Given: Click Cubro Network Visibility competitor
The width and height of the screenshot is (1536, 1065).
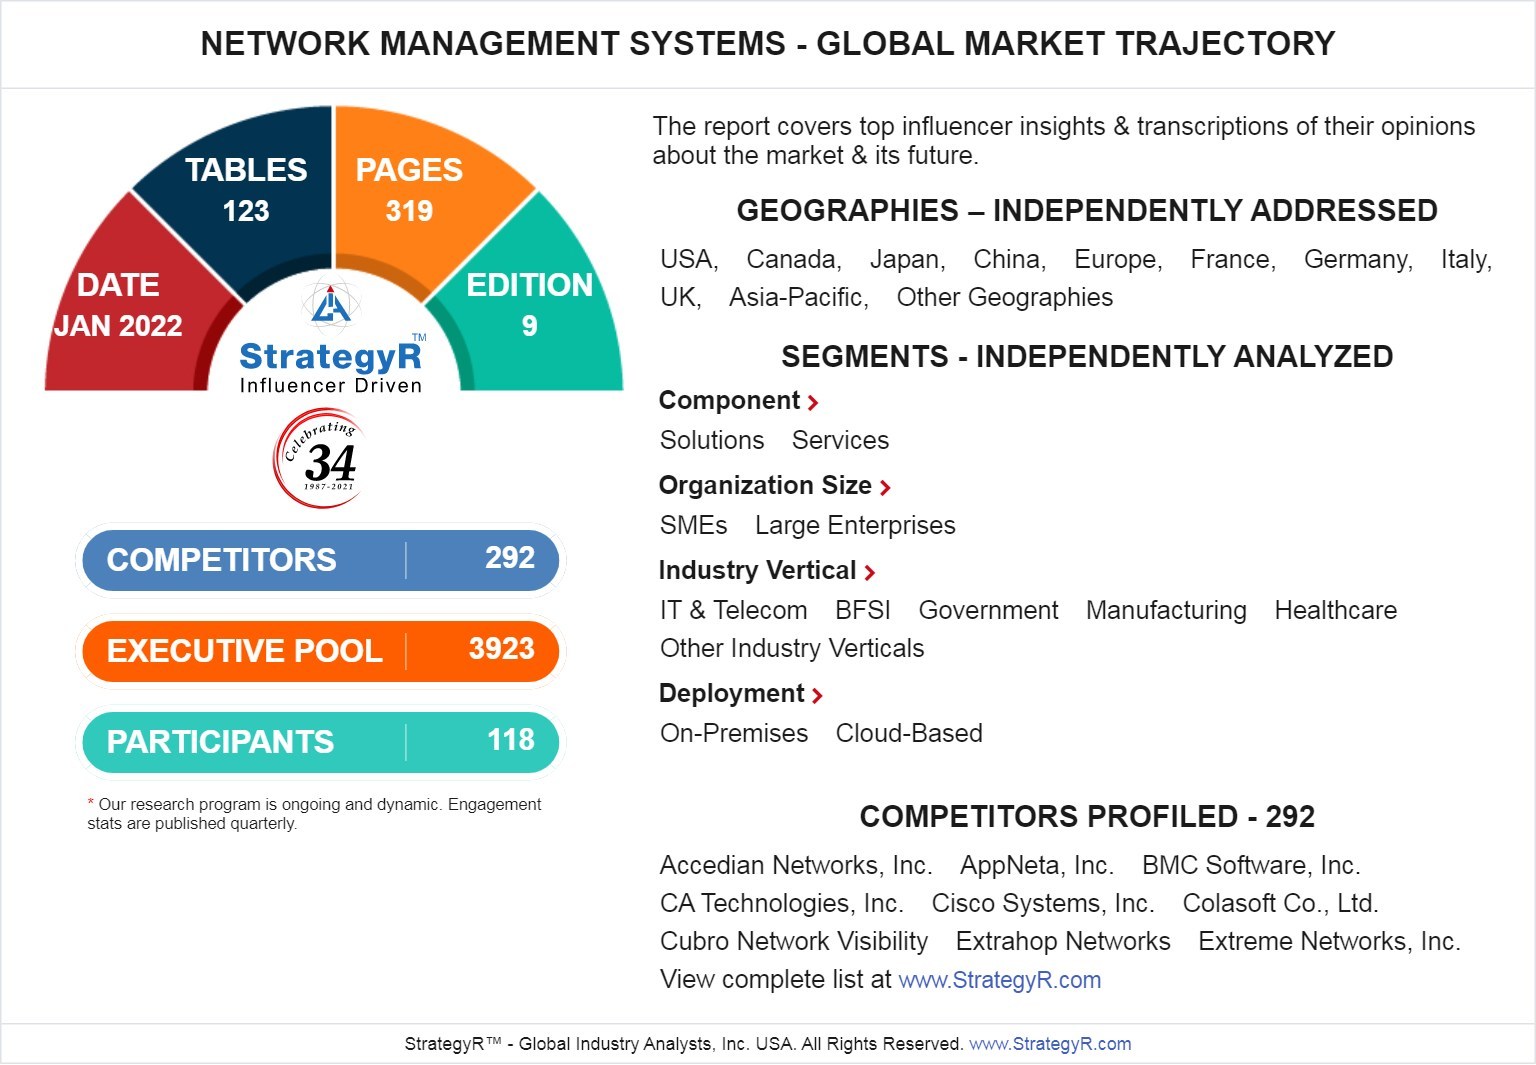Looking at the screenshot, I should pos(794,942).
